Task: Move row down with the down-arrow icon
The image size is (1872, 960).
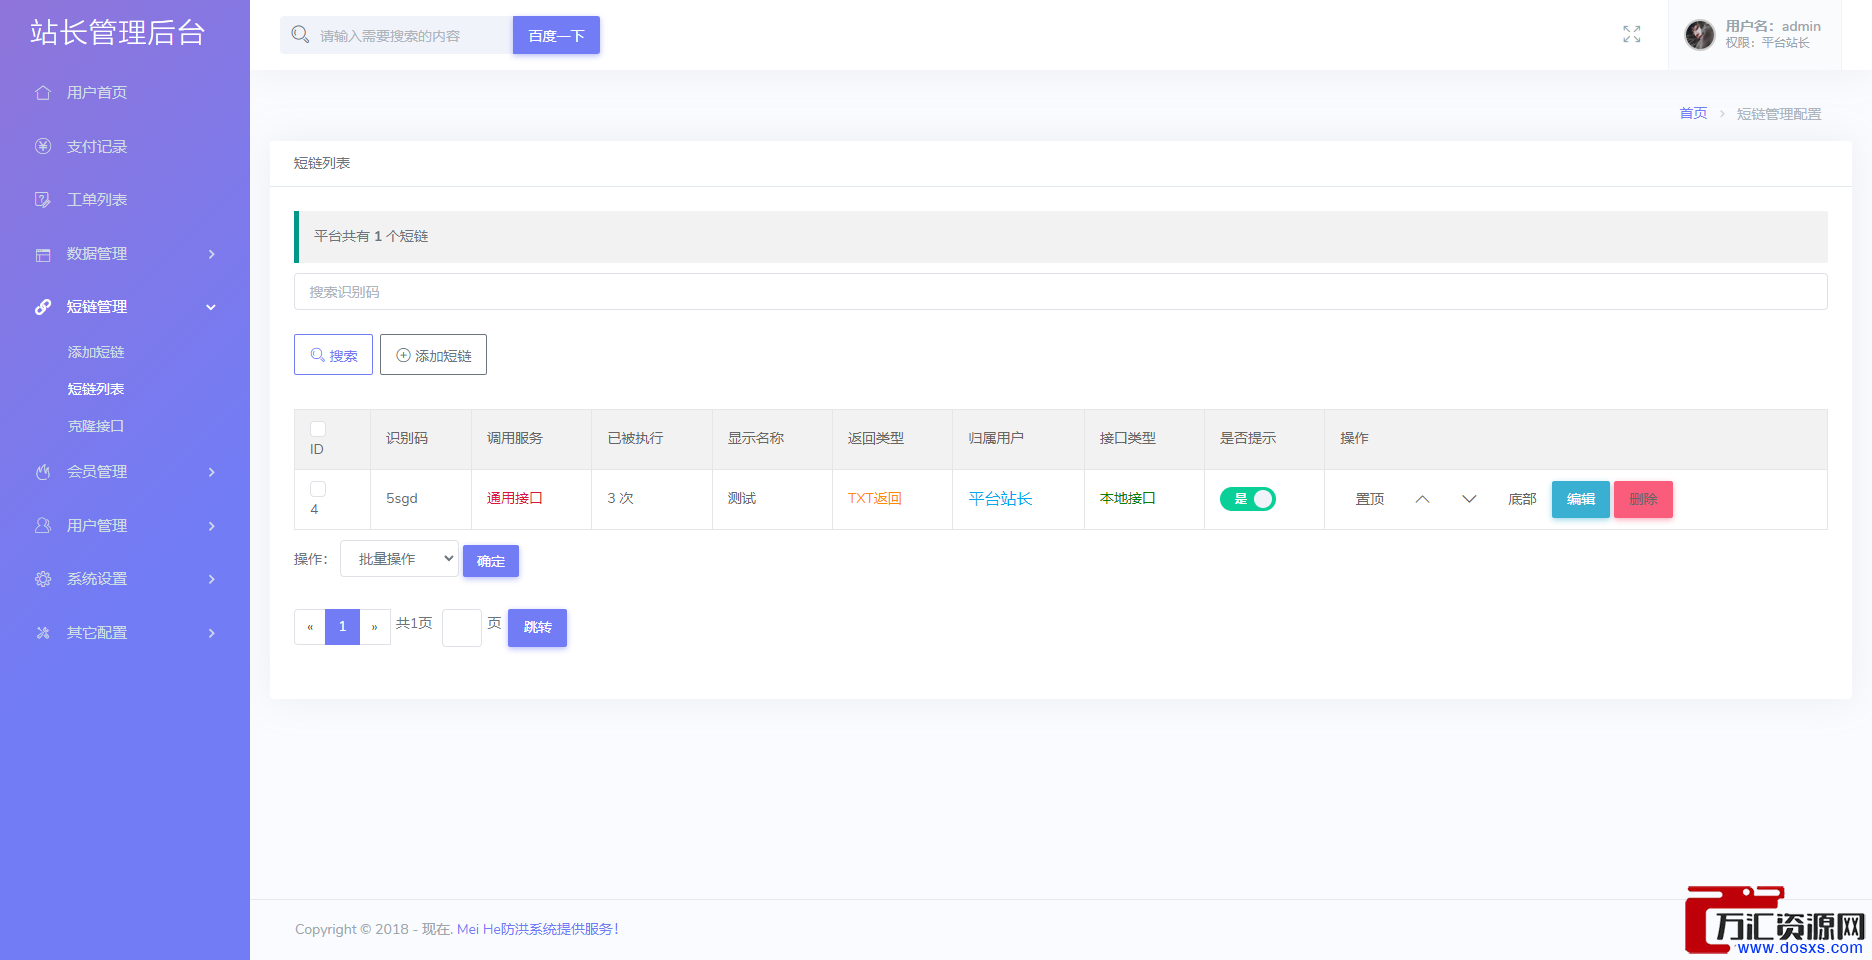Action: [1468, 499]
